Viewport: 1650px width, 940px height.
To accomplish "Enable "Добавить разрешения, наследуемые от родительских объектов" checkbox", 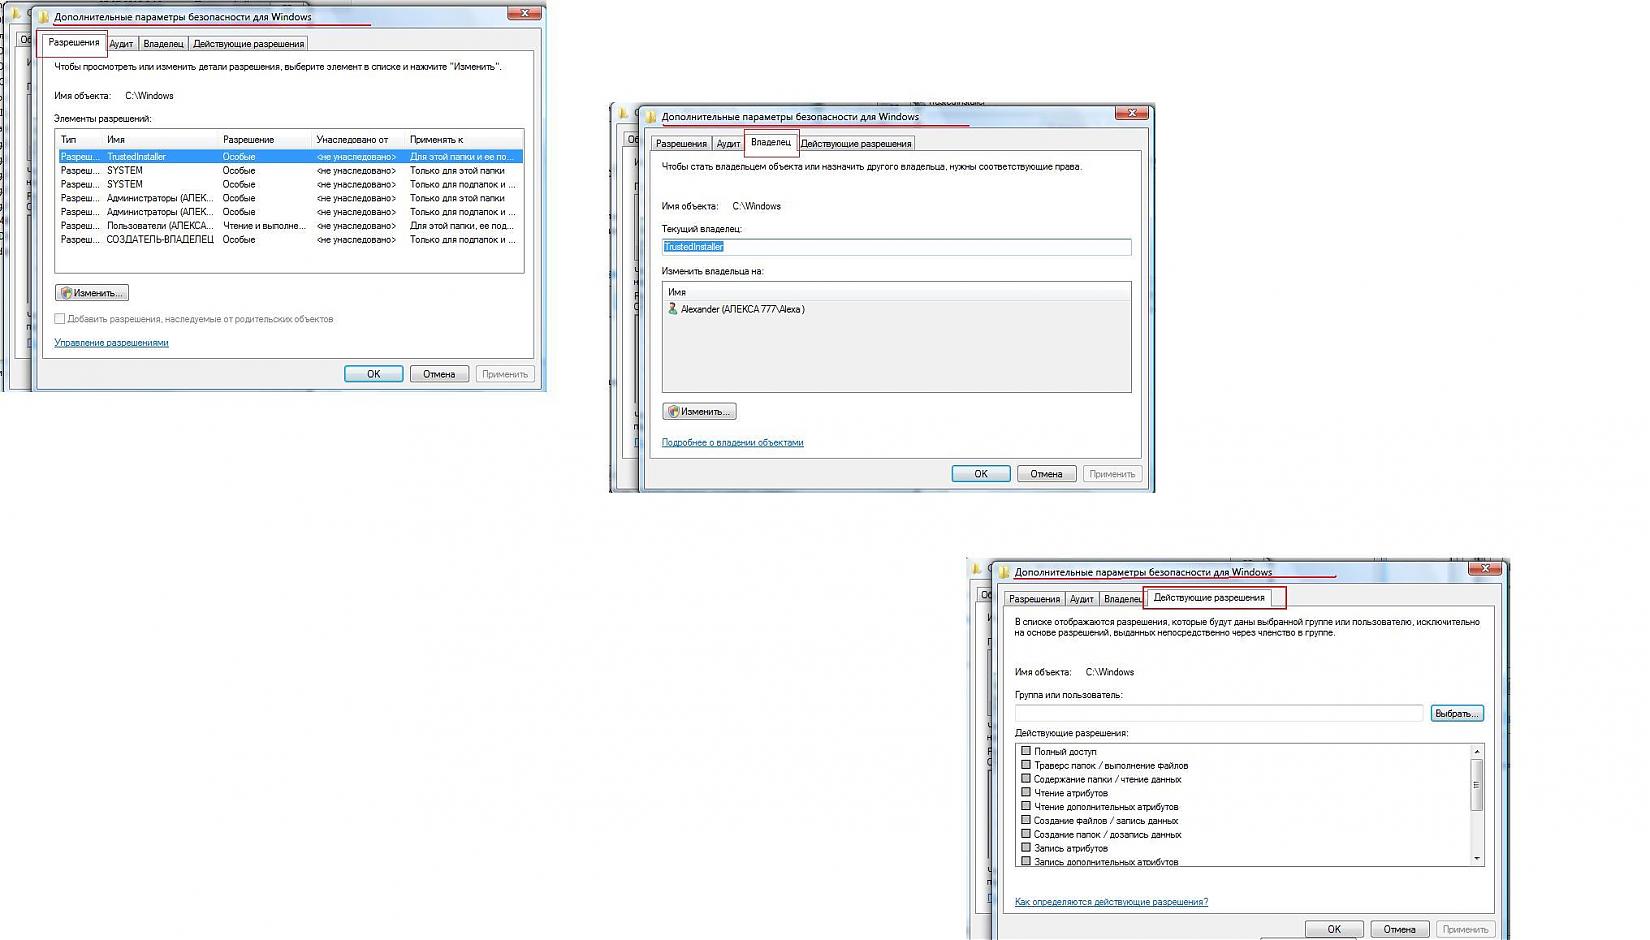I will click(60, 319).
